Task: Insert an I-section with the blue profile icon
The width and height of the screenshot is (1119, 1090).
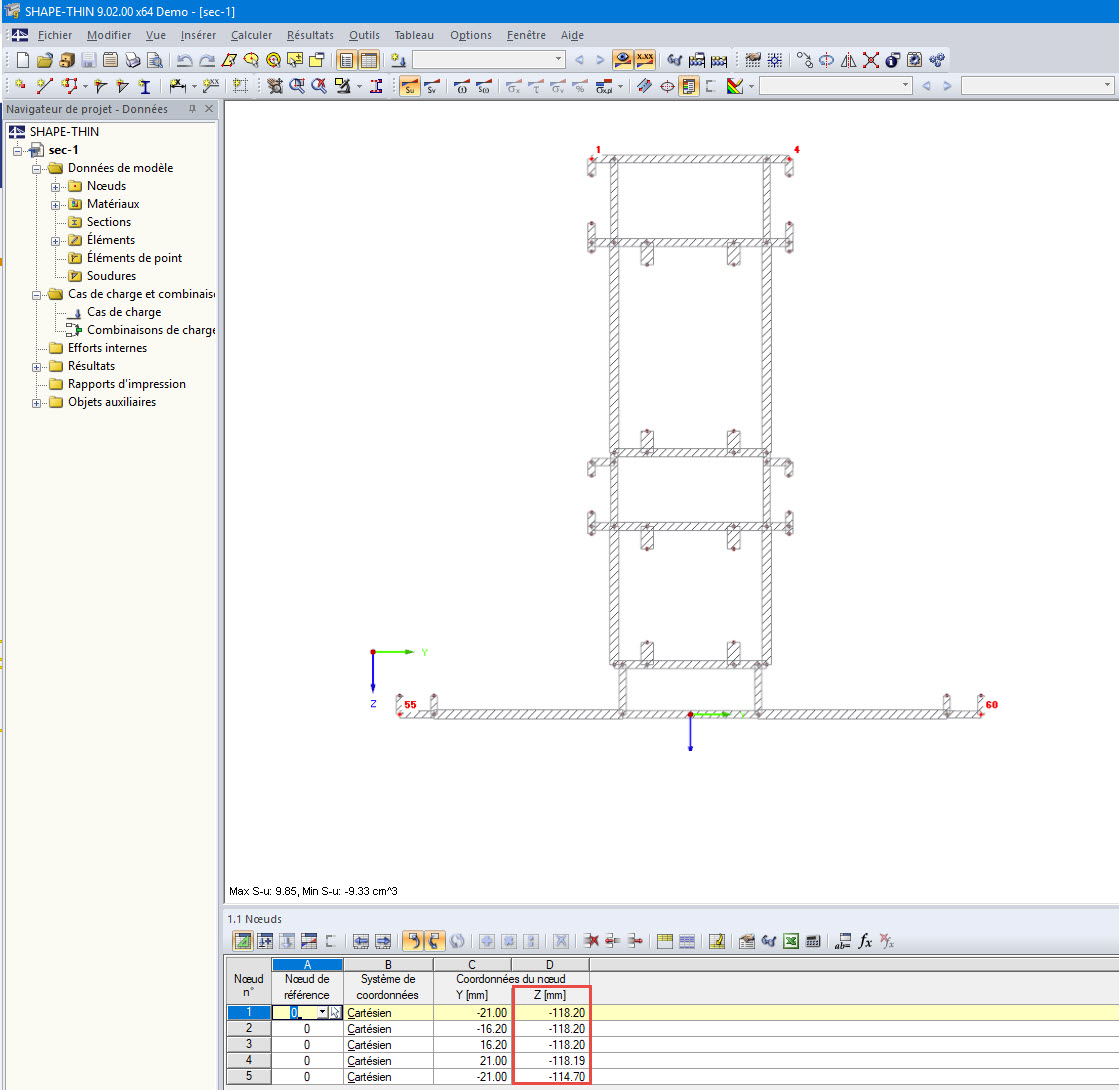Action: click(144, 86)
